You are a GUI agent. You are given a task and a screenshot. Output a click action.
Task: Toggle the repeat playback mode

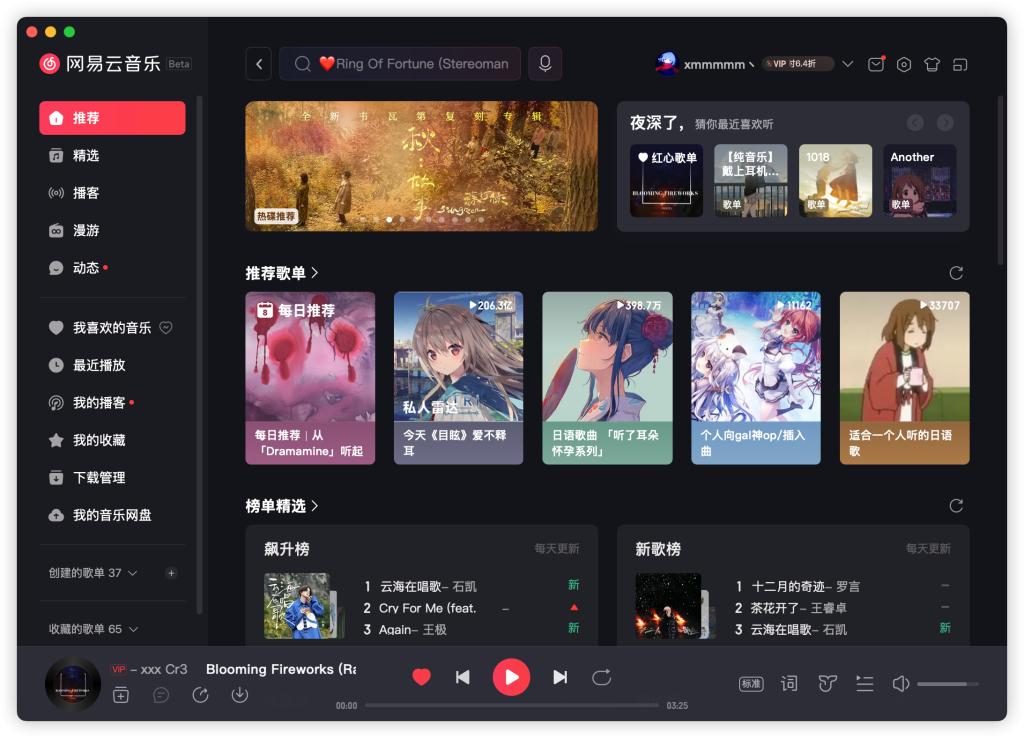point(601,677)
